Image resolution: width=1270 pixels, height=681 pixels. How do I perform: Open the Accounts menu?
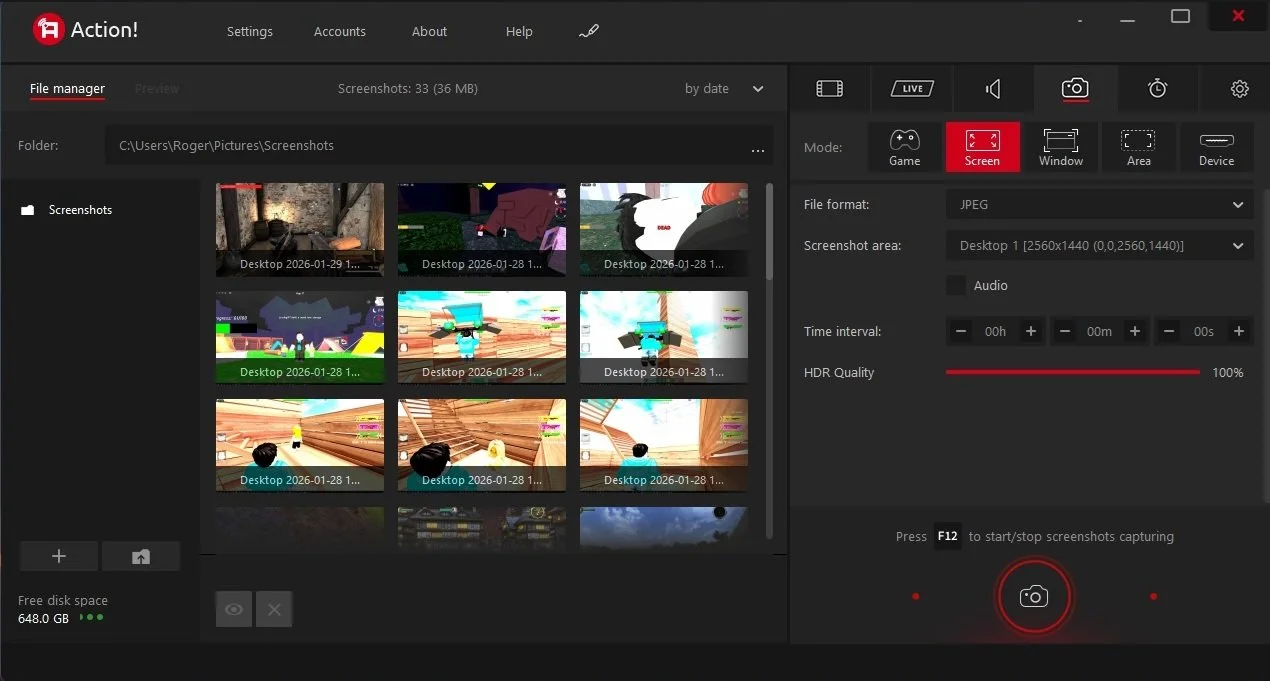coord(339,31)
